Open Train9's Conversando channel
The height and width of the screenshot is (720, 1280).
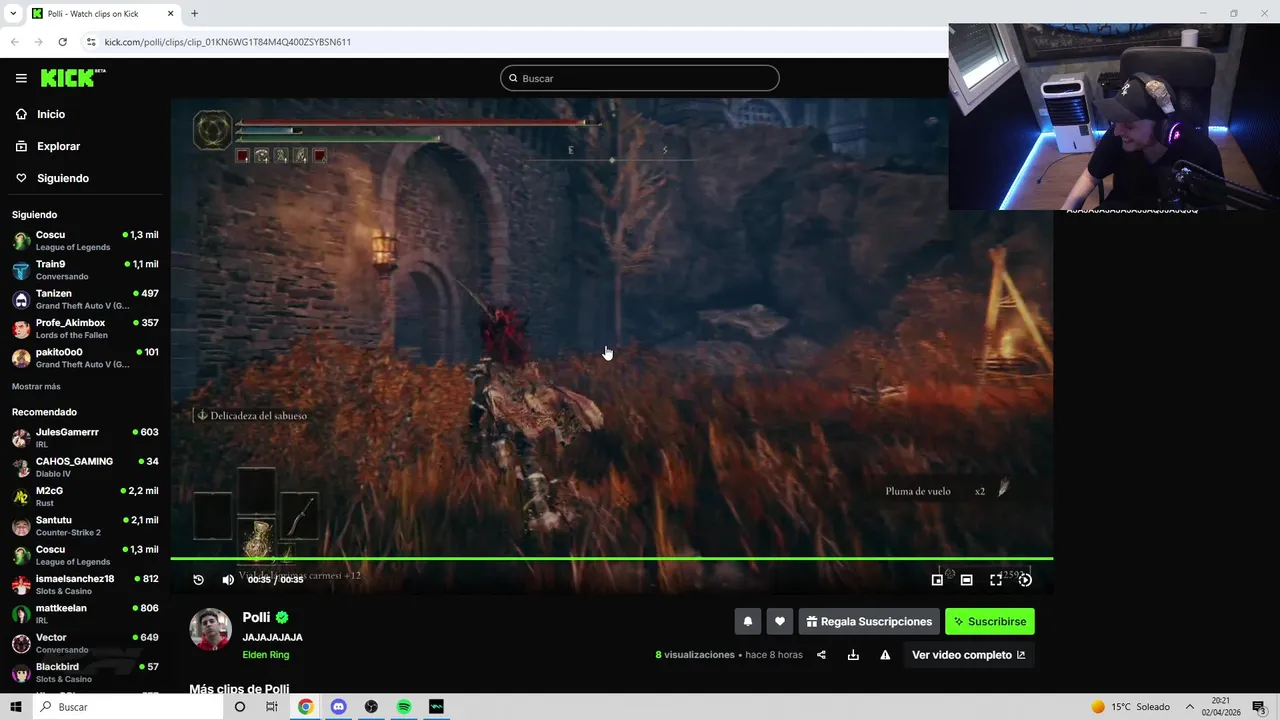(85, 270)
